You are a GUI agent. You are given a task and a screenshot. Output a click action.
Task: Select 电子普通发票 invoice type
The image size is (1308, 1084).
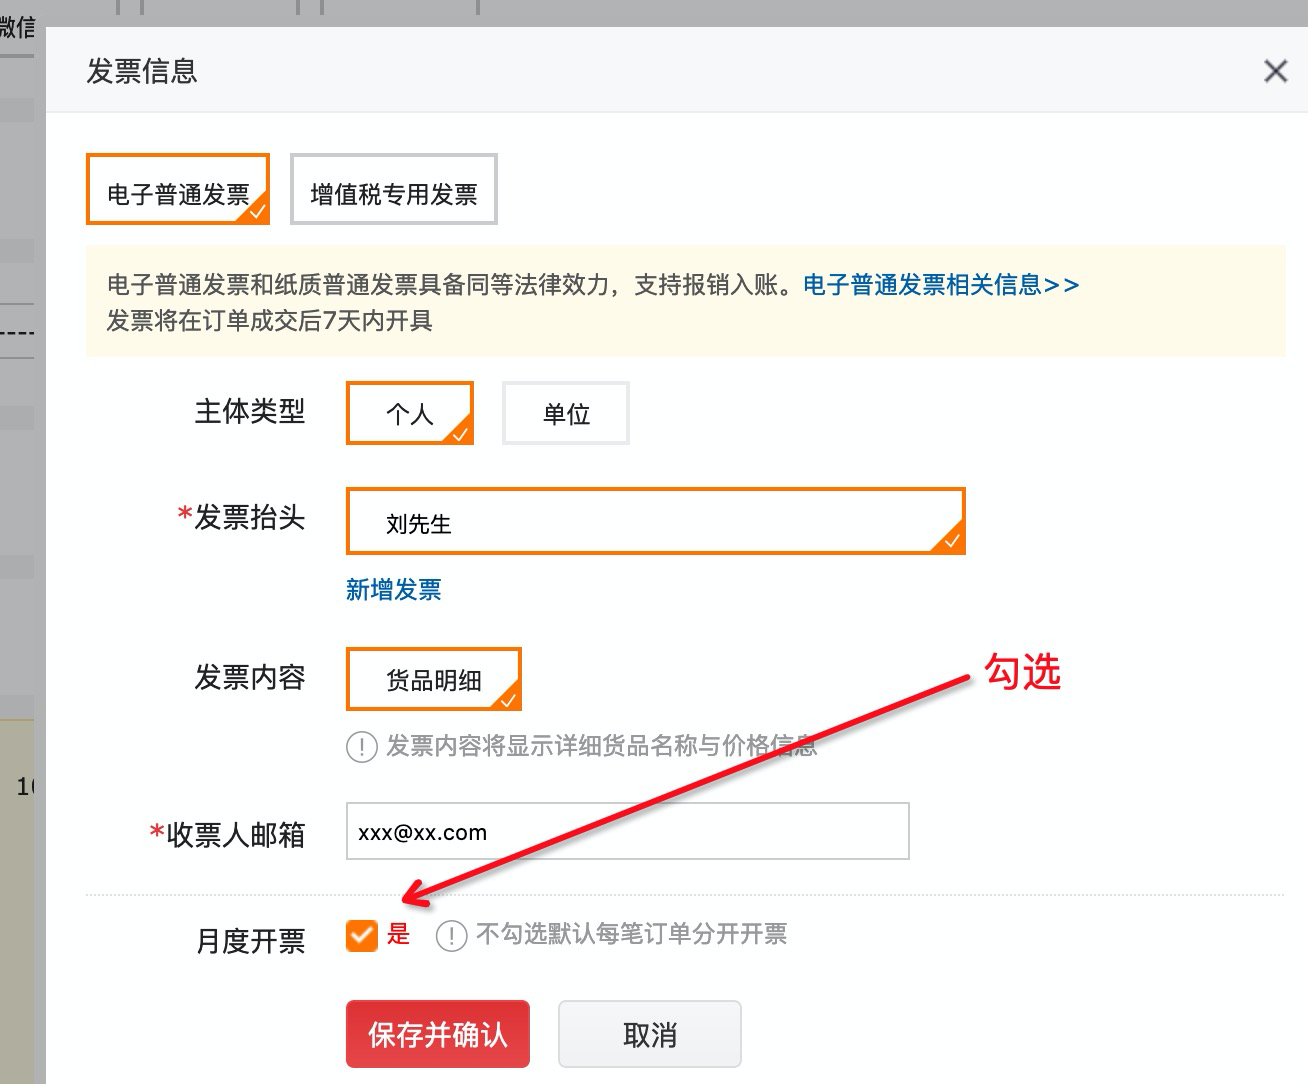(178, 189)
